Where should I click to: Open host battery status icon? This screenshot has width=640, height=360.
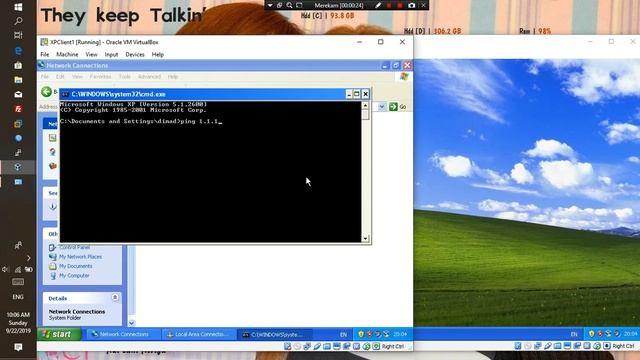[x=29, y=269]
